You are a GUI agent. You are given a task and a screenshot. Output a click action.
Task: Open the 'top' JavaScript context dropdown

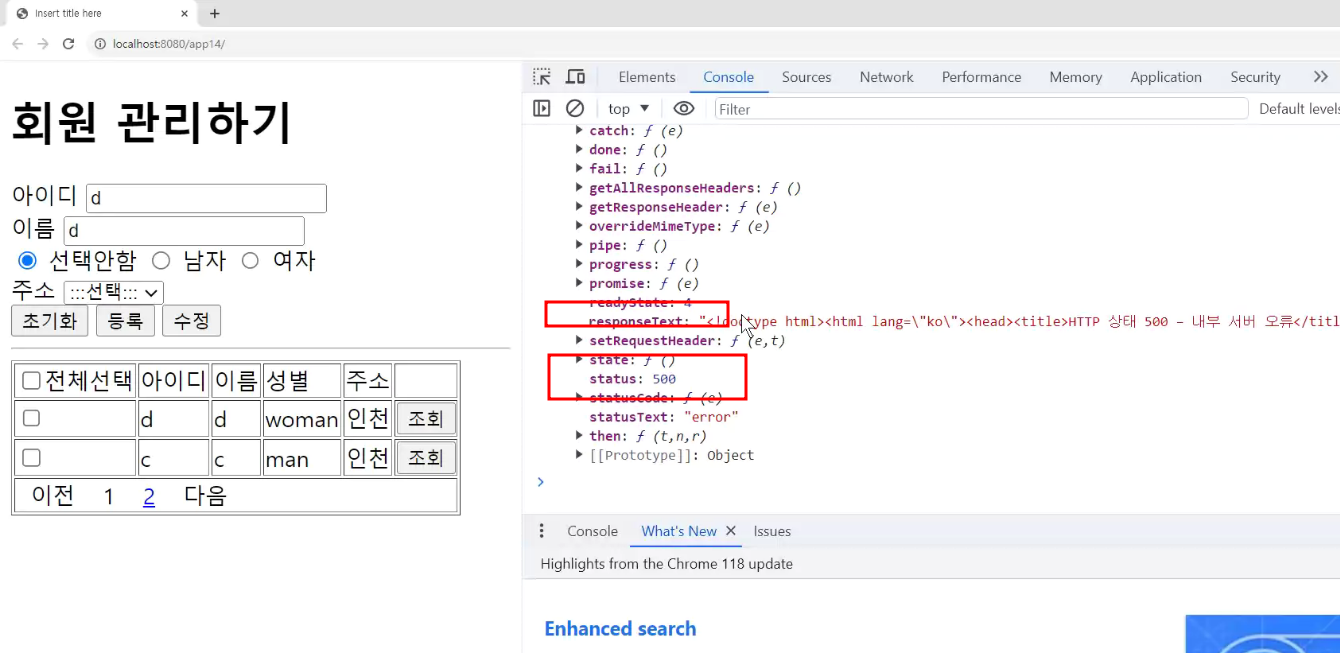(x=629, y=108)
